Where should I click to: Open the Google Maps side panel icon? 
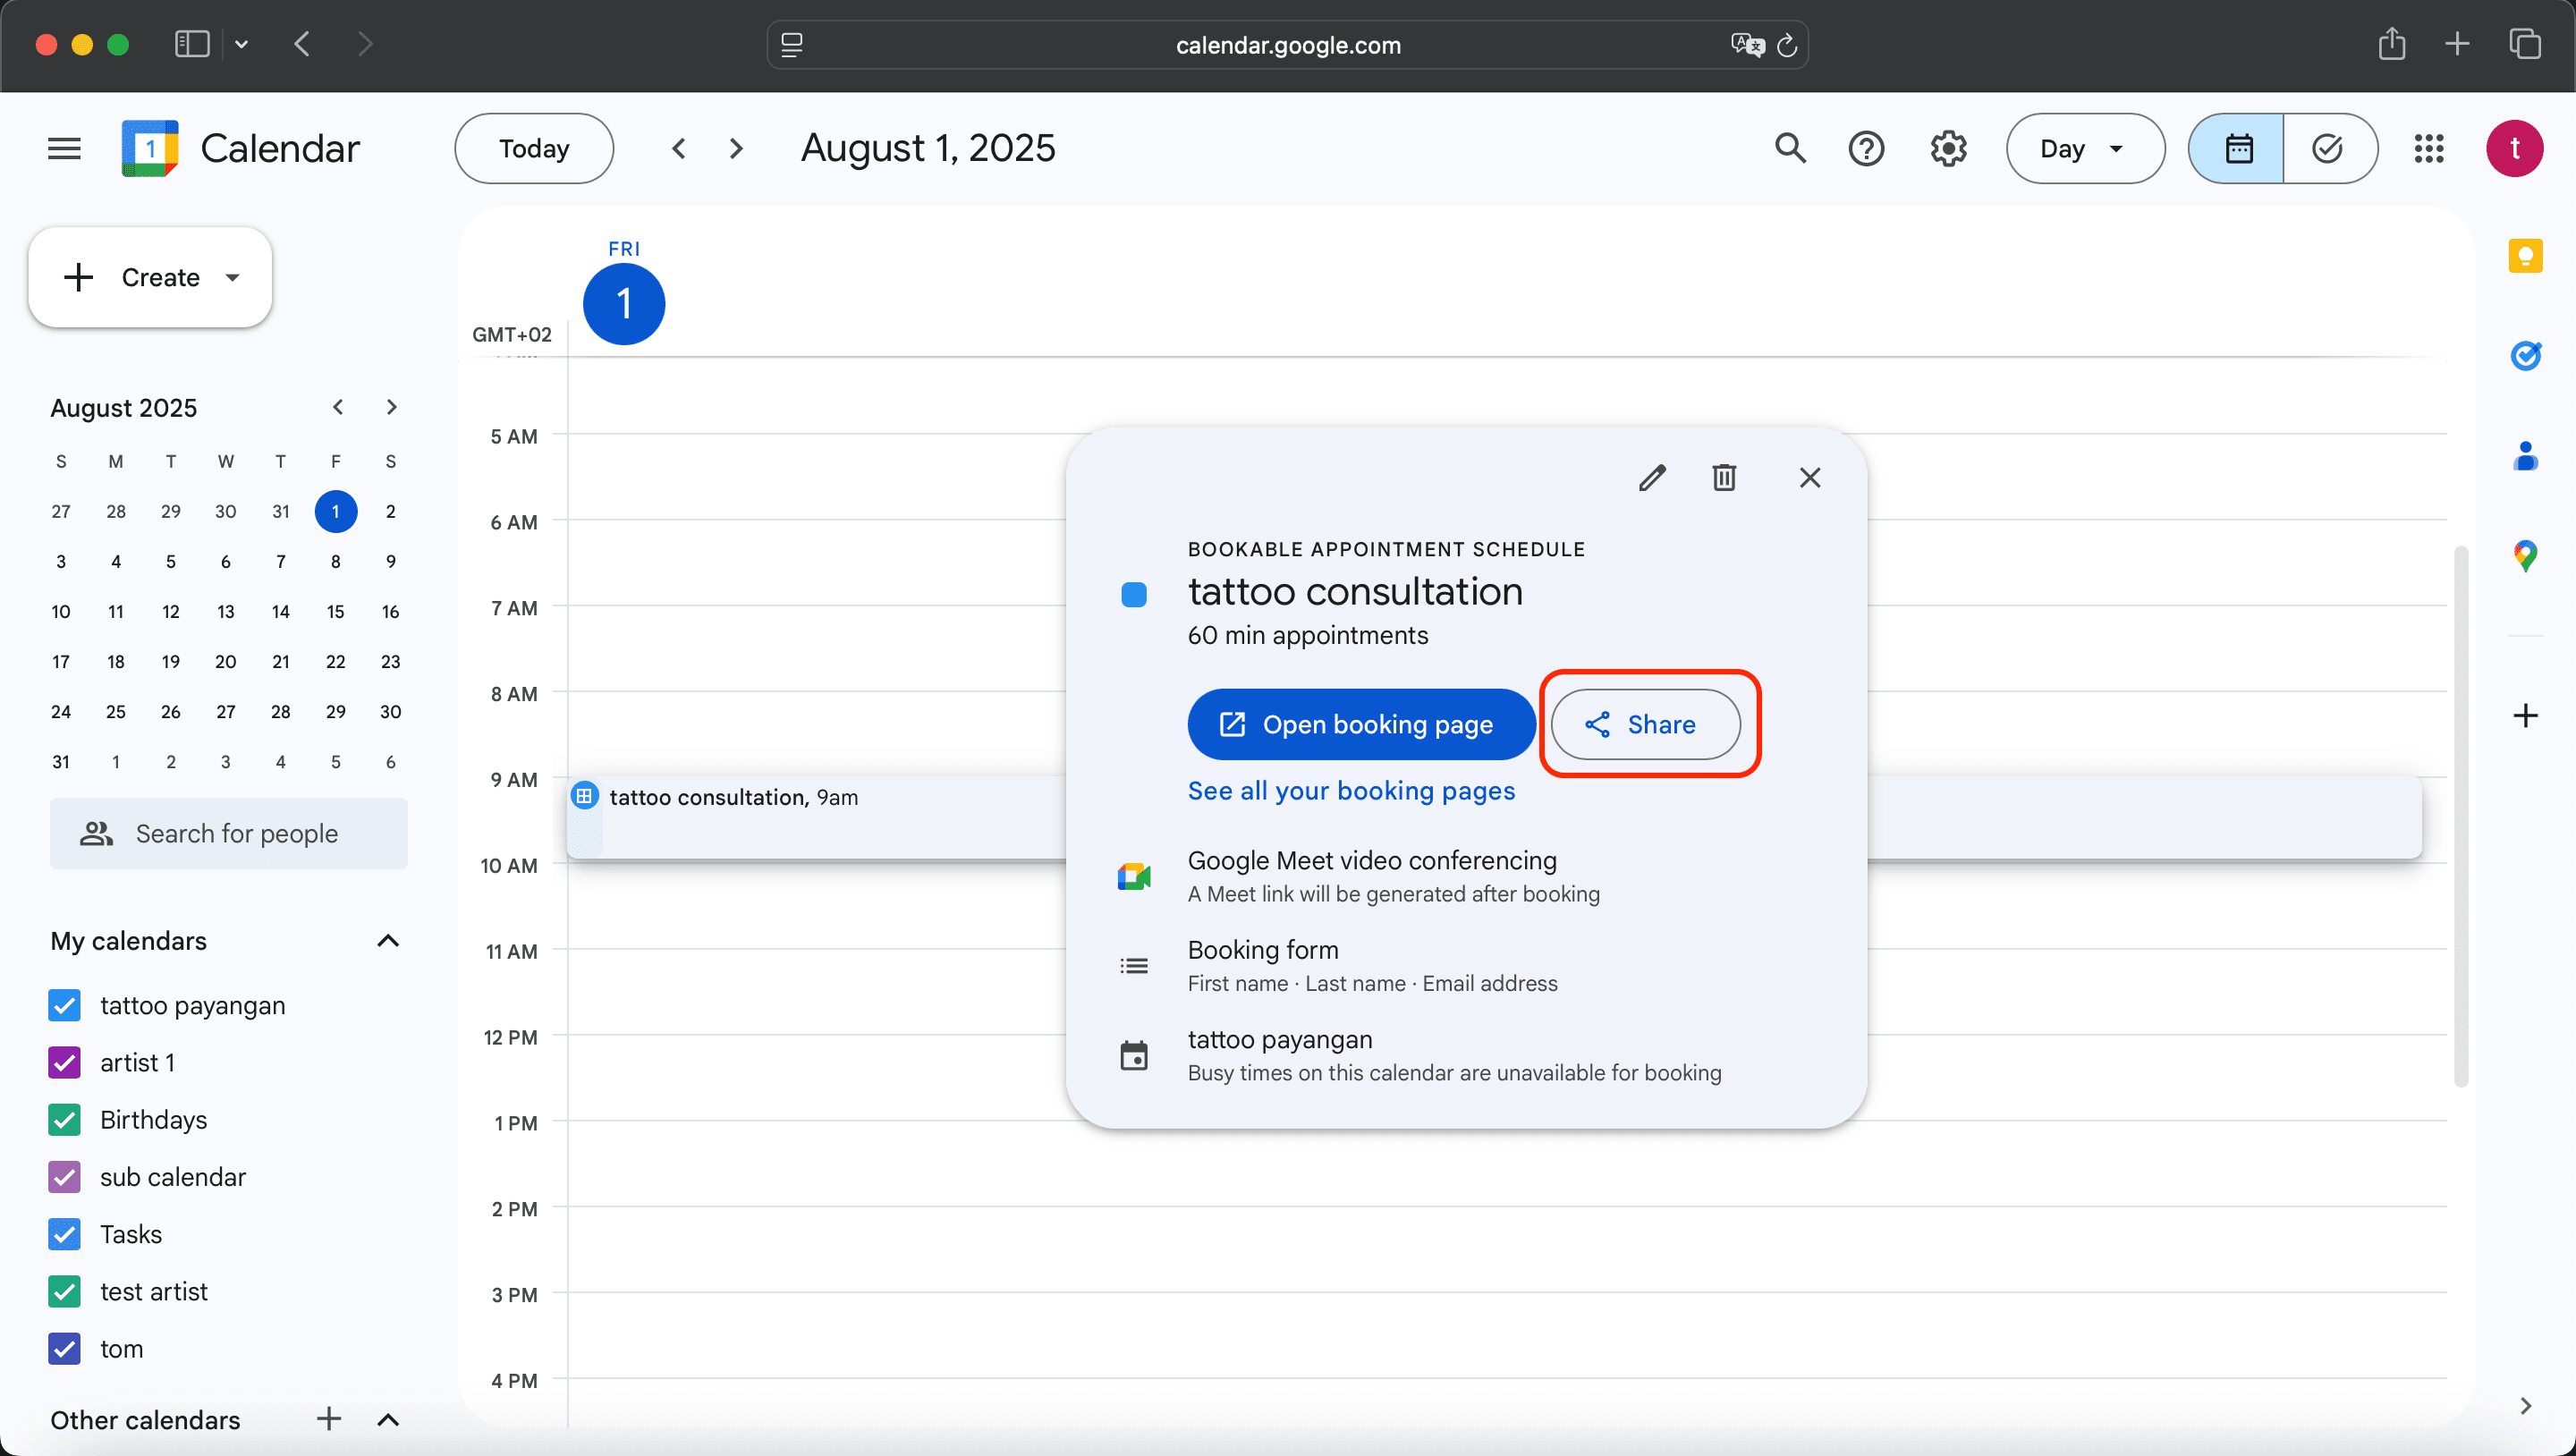pos(2525,555)
